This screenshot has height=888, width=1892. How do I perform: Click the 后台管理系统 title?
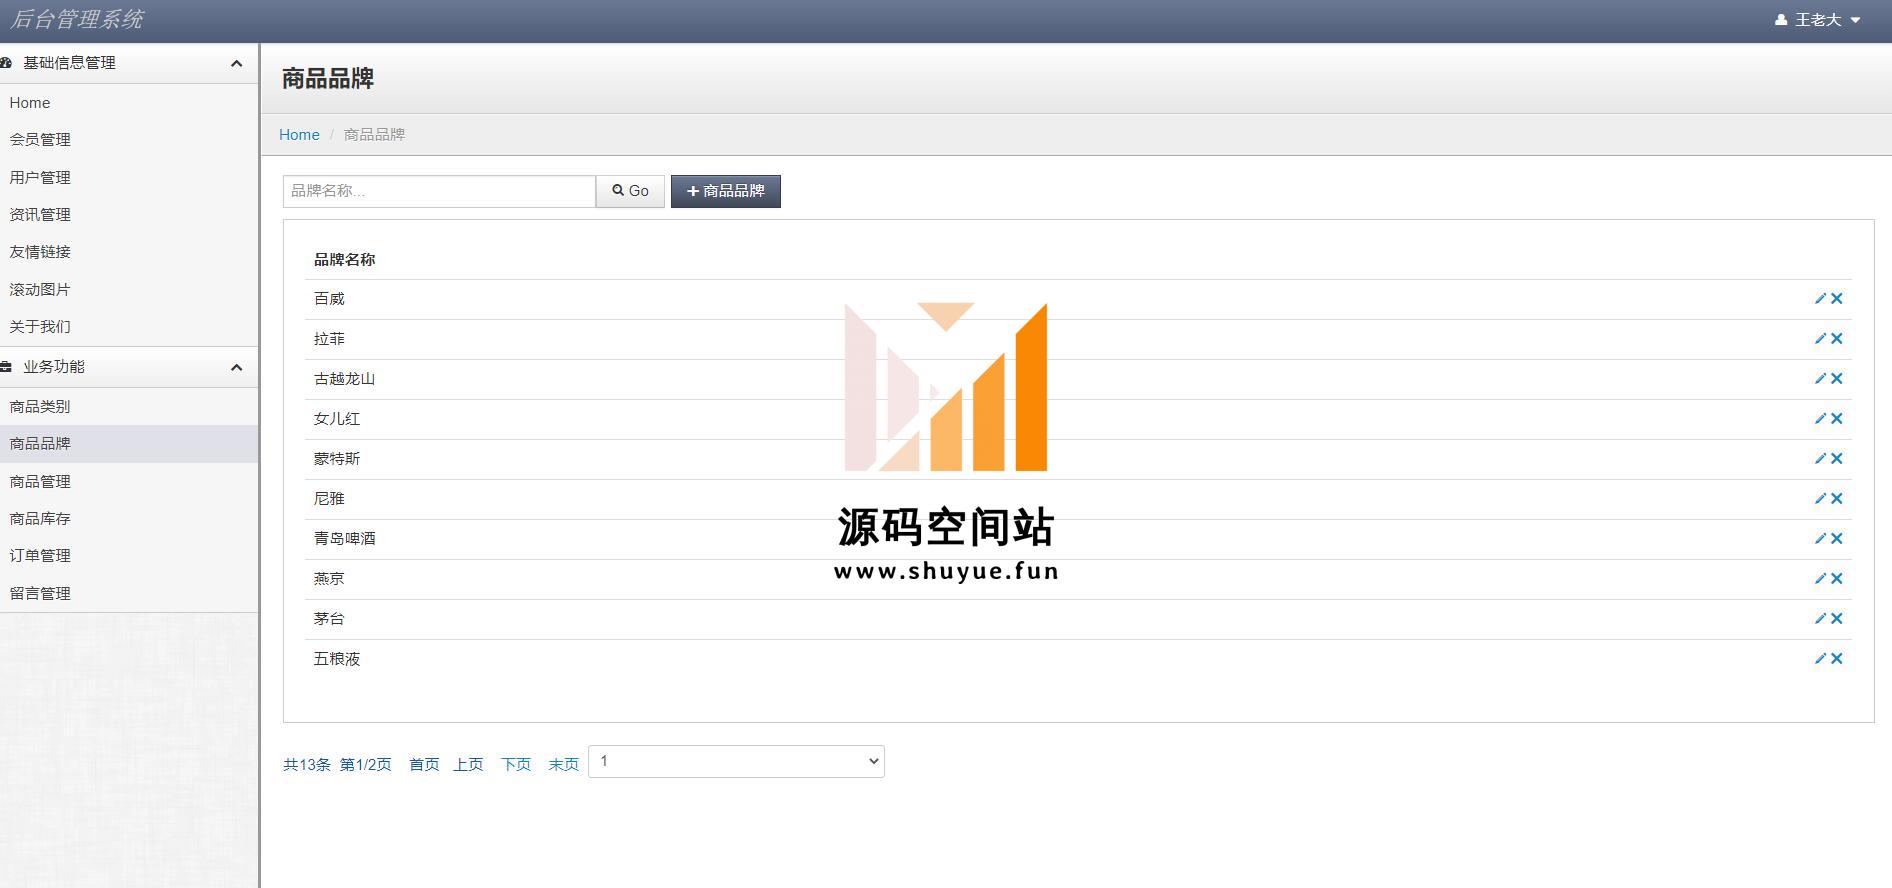pyautogui.click(x=77, y=20)
